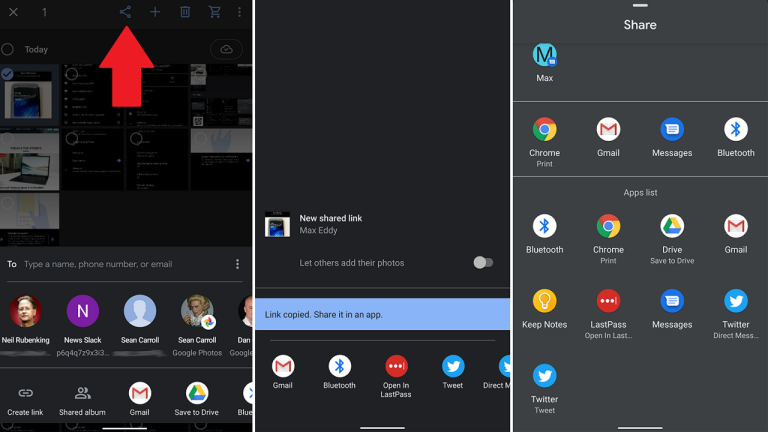This screenshot has height=432, width=768.
Task: Tap Create link
Action: click(25, 400)
